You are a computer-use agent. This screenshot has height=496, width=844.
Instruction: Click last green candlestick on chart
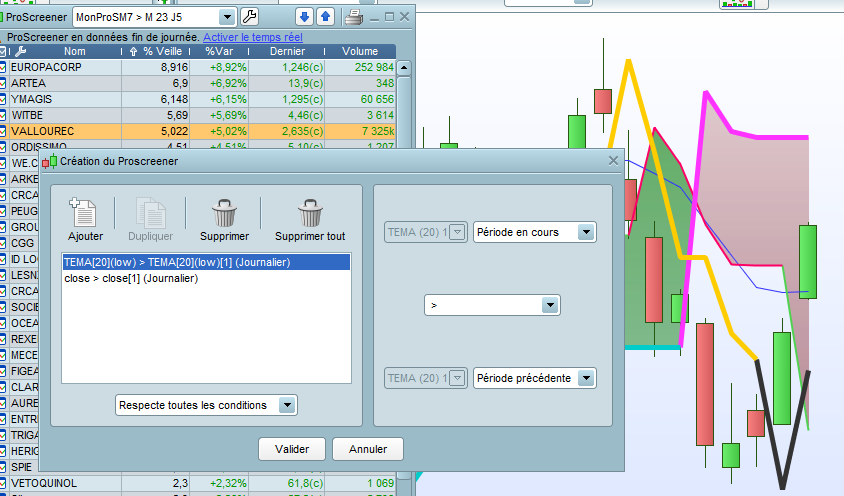pos(808,262)
